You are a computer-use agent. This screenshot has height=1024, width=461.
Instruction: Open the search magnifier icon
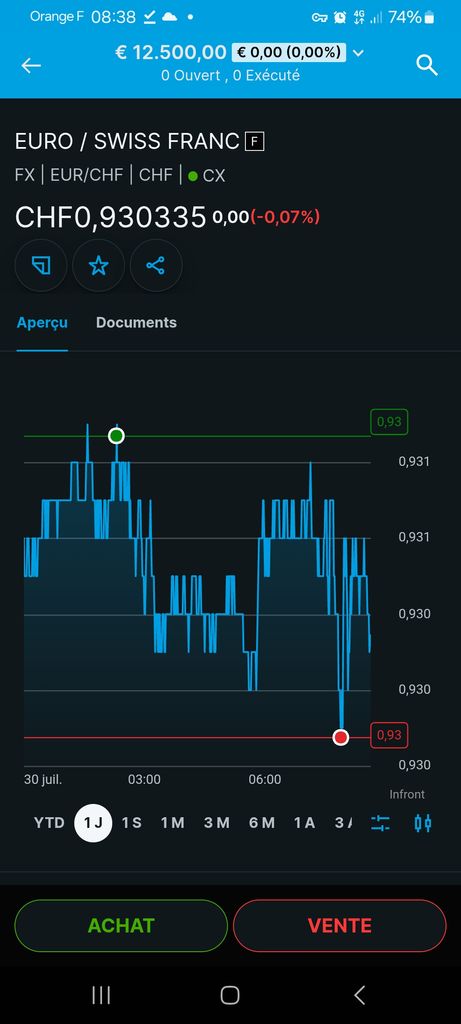click(426, 65)
